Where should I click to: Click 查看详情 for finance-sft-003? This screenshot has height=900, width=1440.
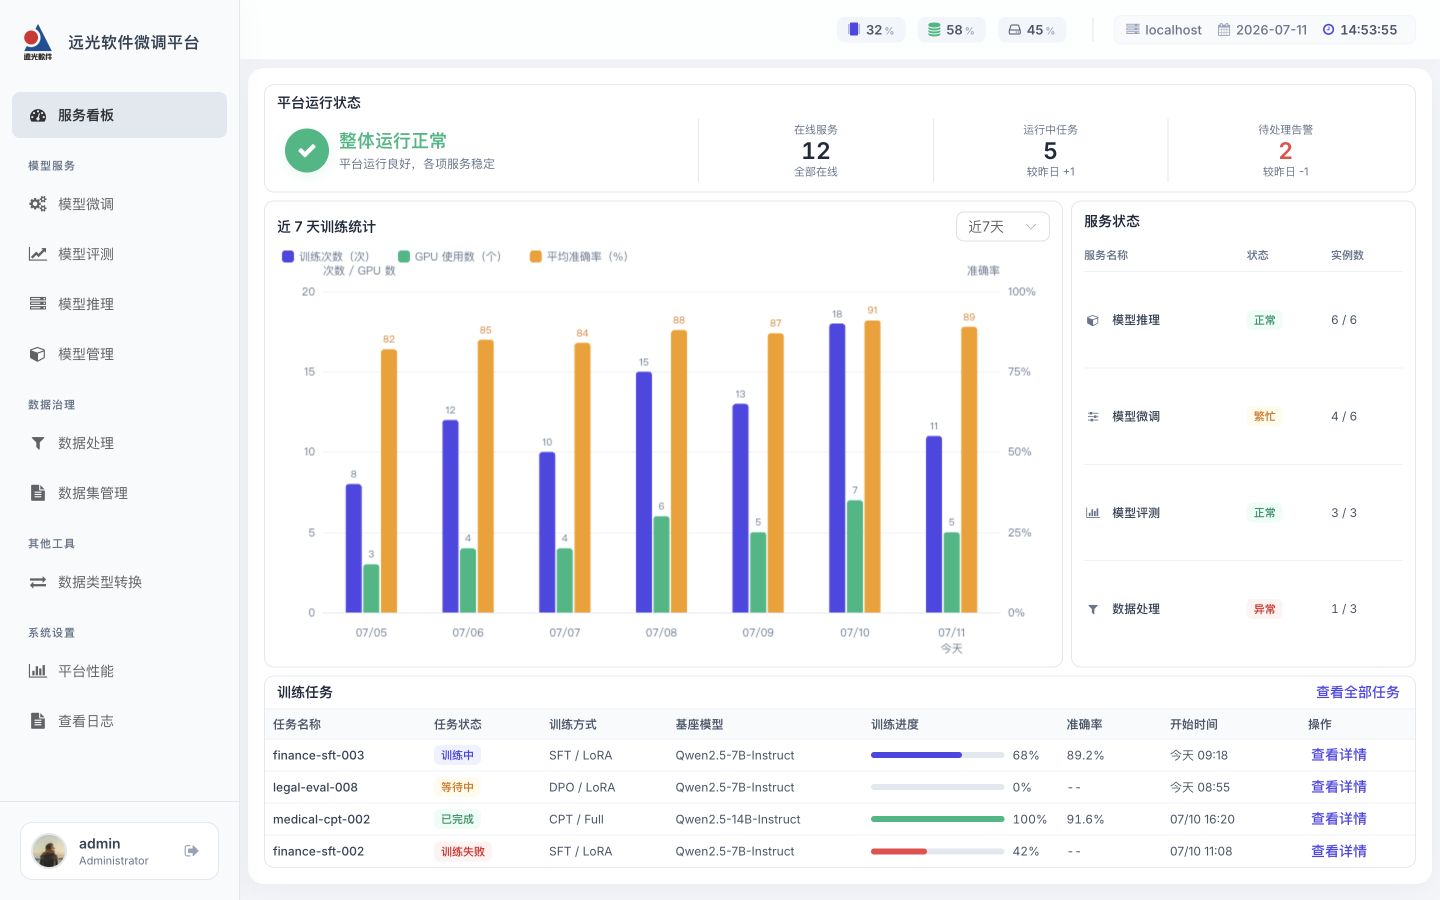tap(1339, 755)
